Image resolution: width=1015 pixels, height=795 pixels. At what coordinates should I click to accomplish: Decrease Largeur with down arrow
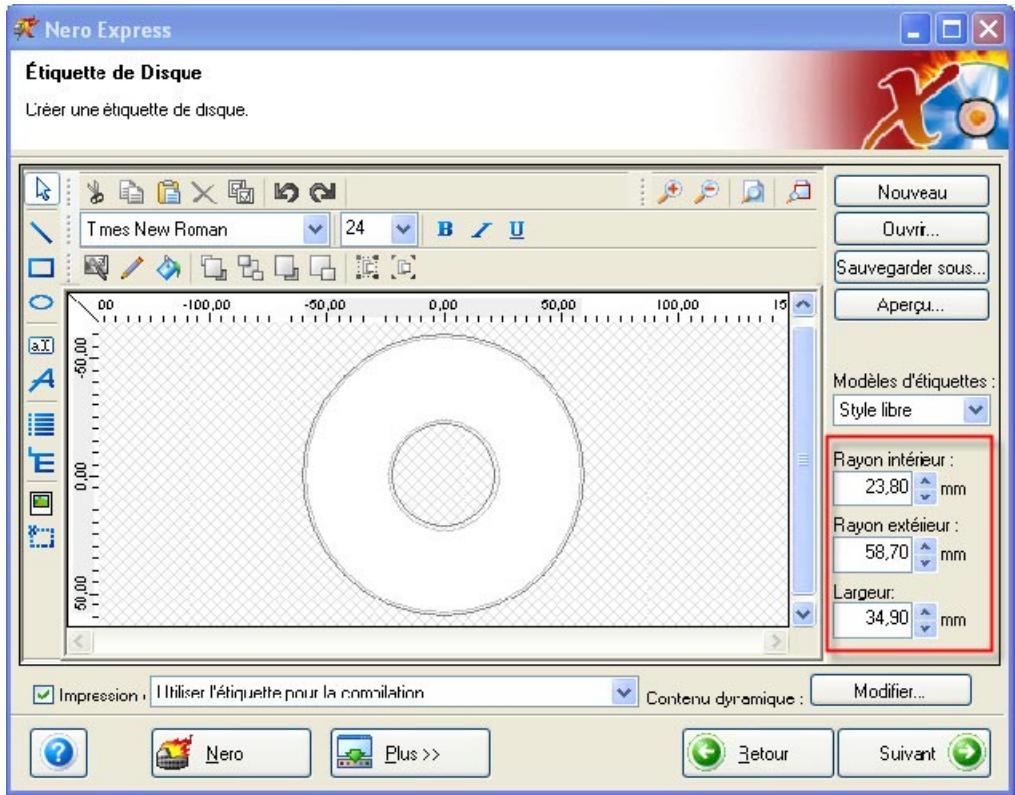926,628
